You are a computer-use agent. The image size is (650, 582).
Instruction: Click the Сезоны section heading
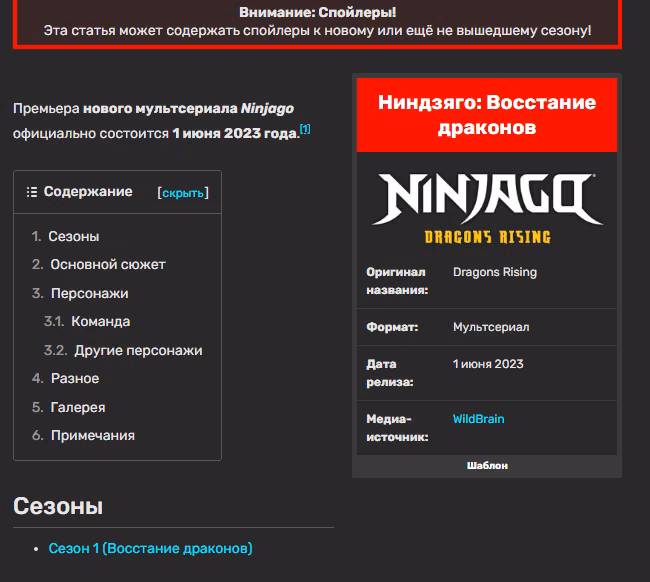(x=58, y=506)
